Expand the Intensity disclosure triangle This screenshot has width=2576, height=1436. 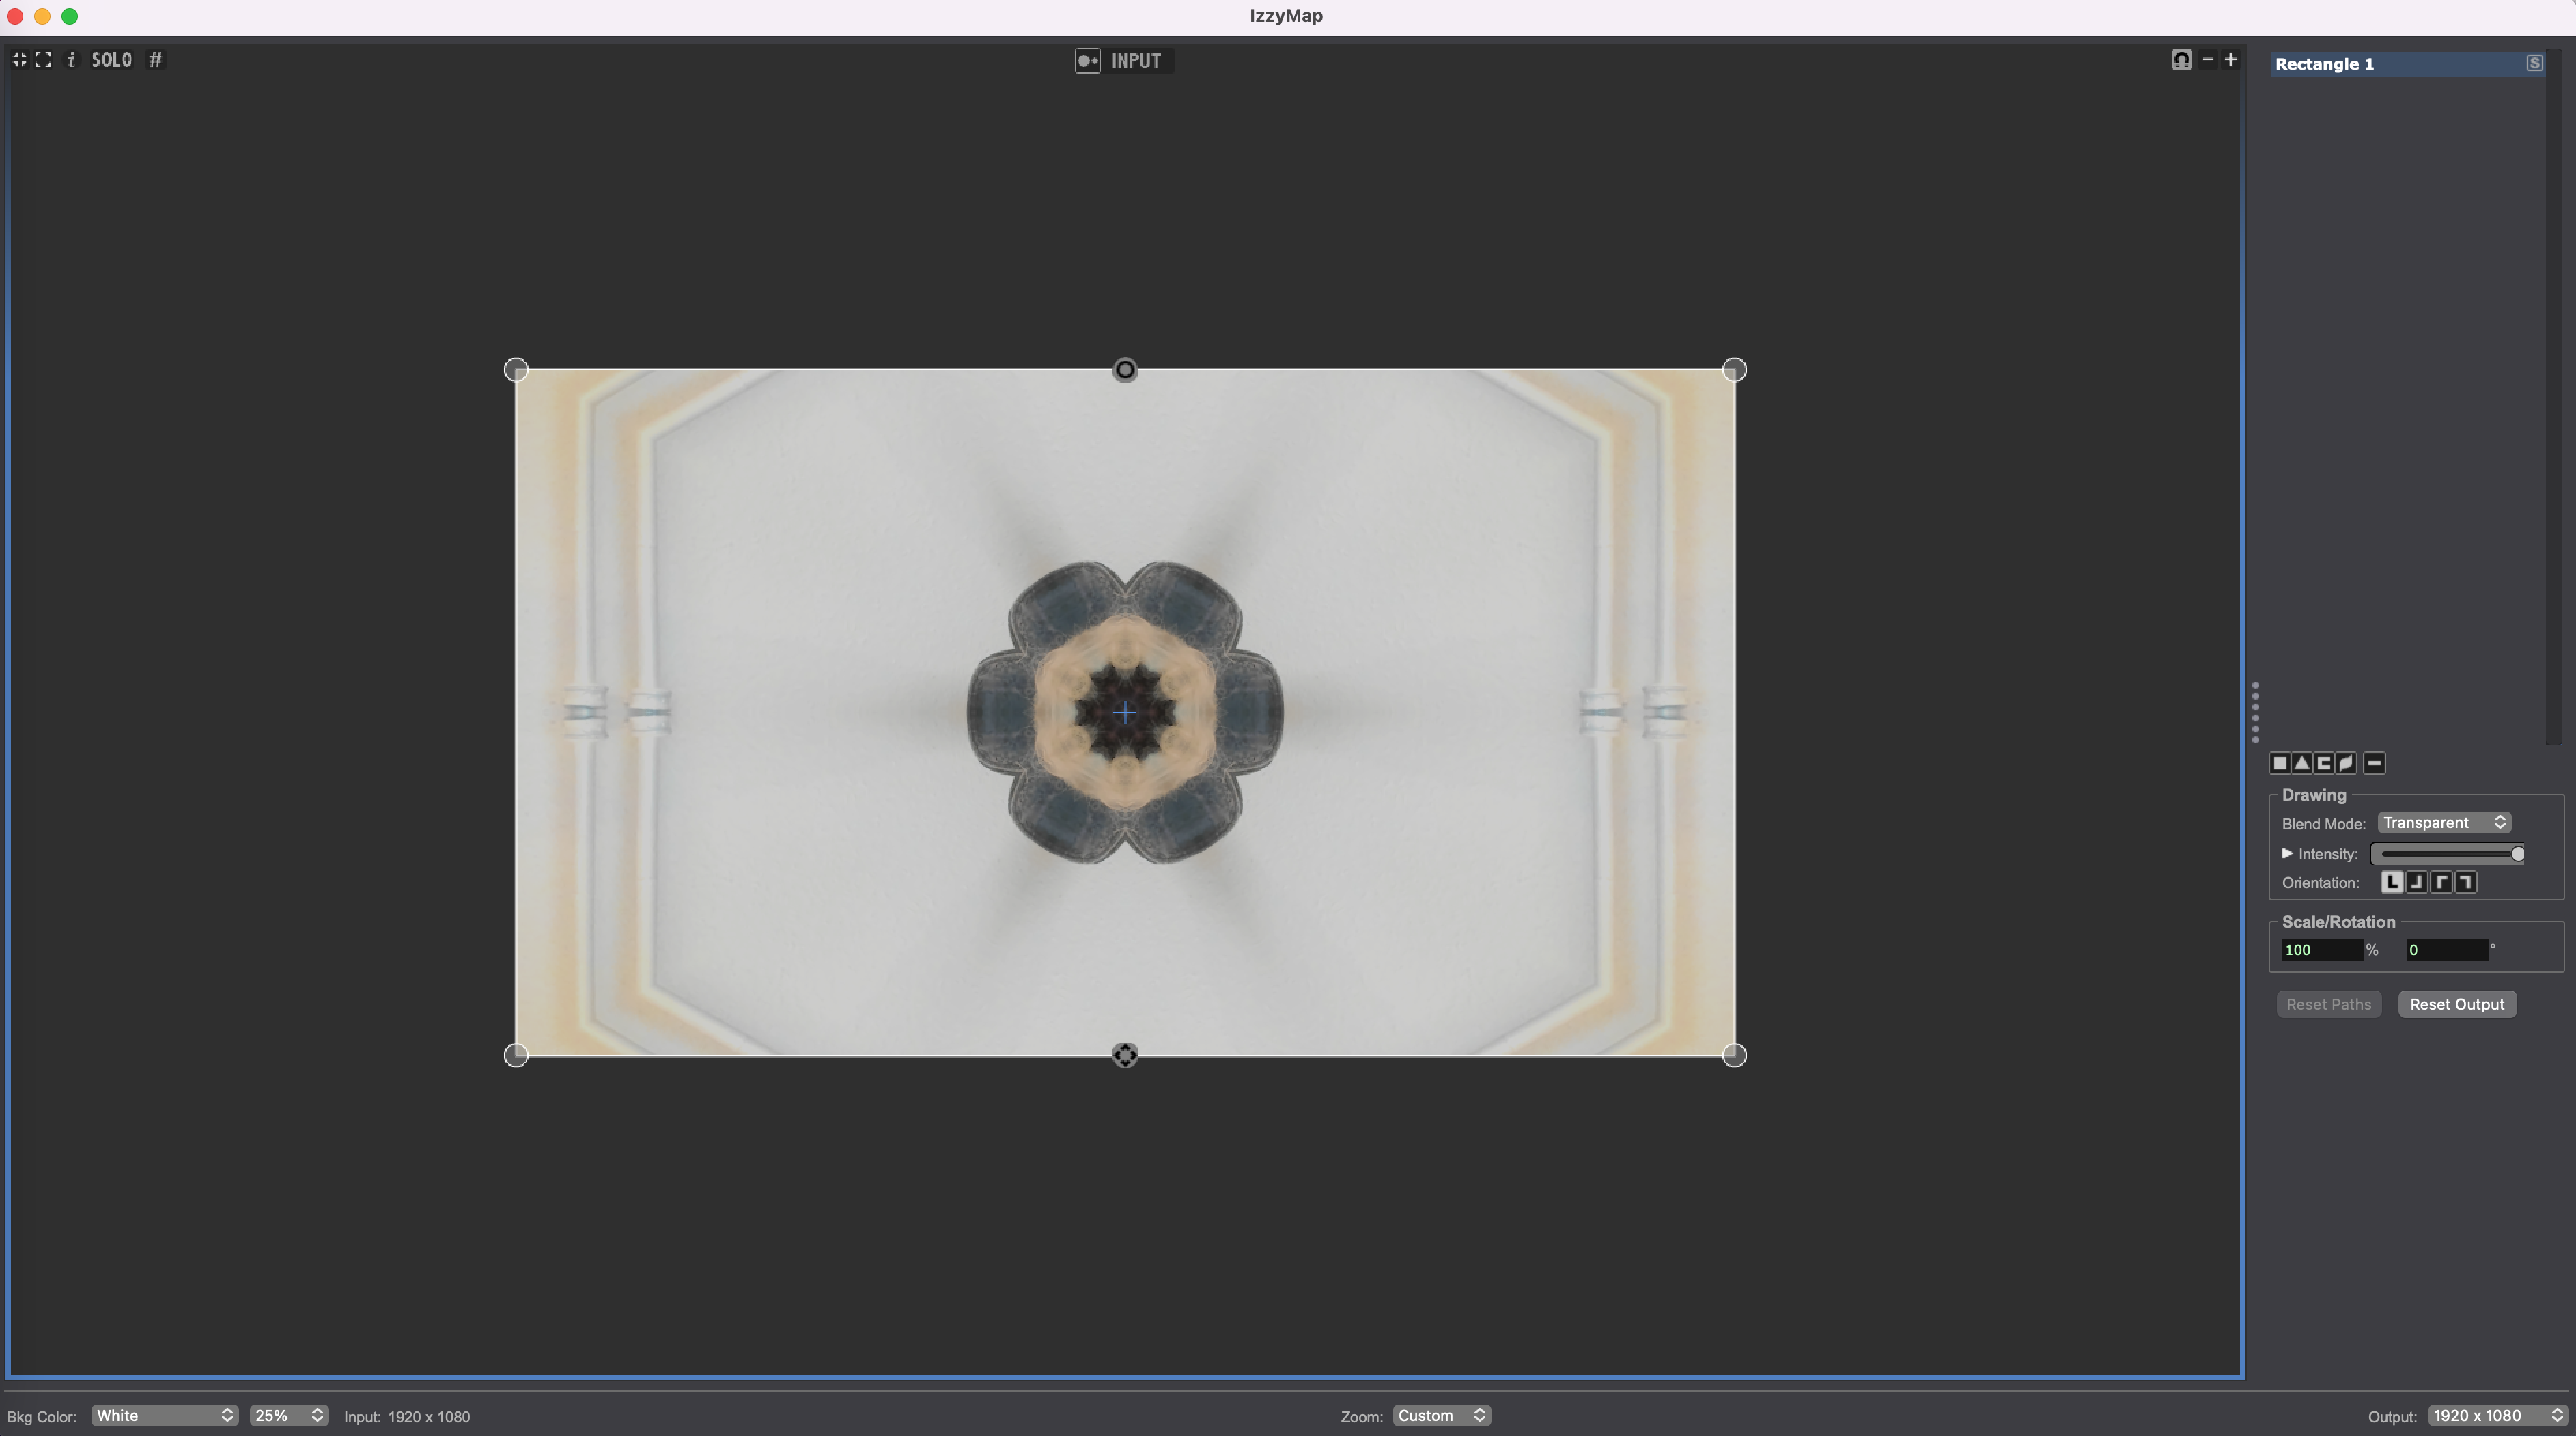(2287, 853)
